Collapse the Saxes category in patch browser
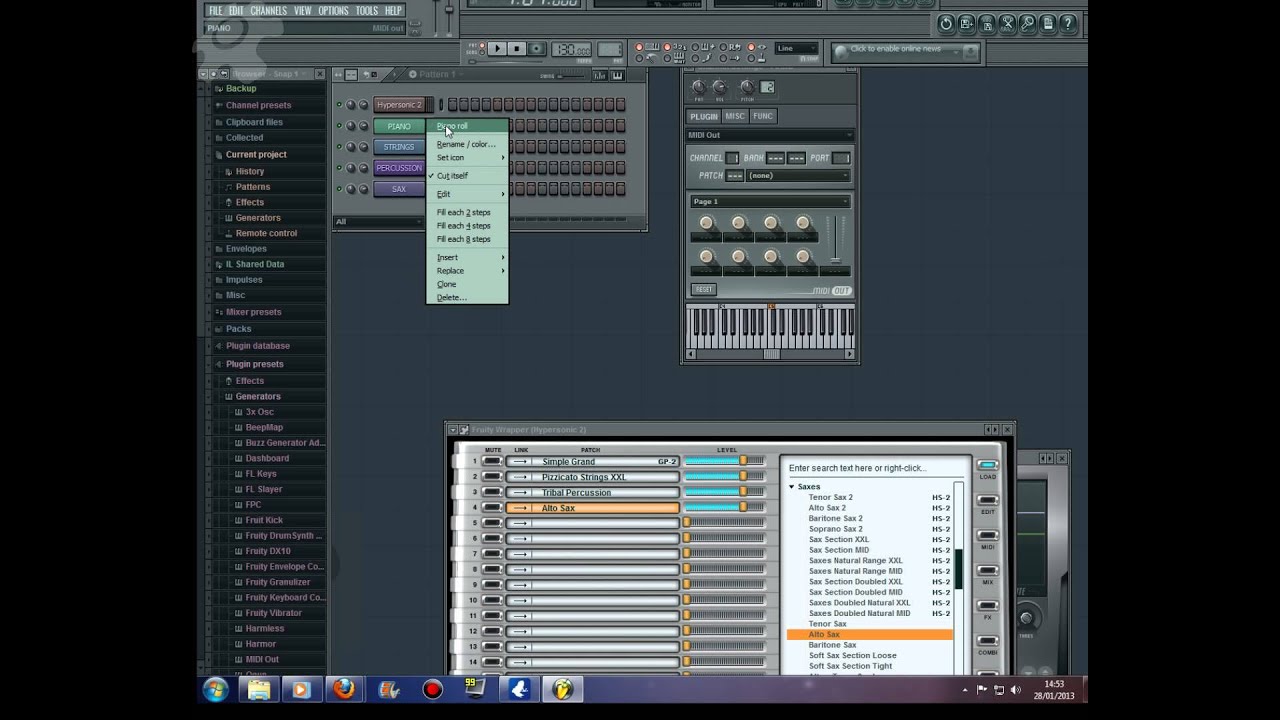 click(792, 487)
